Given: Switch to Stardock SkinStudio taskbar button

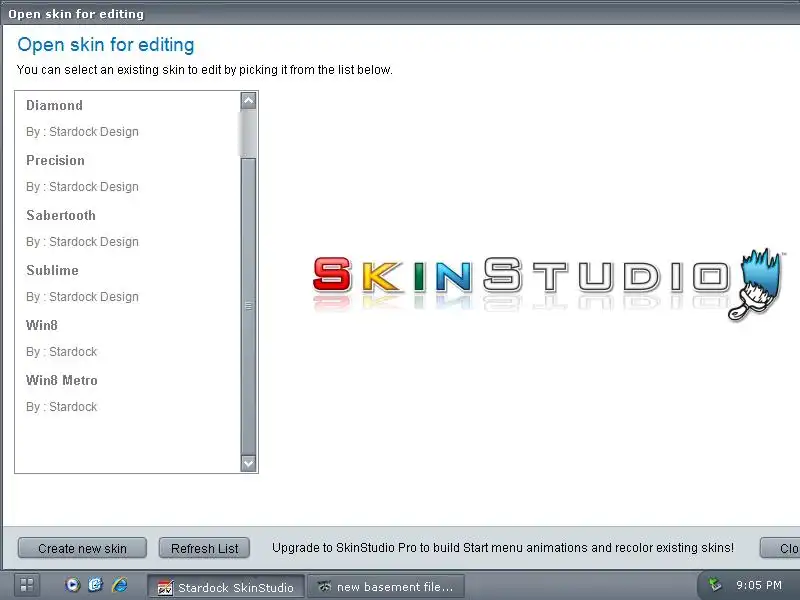Looking at the screenshot, I should [226, 587].
